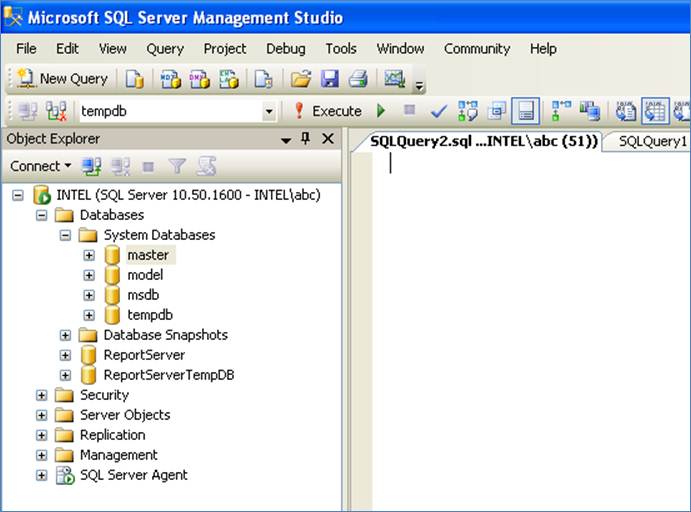Click the green Debug play arrow
The width and height of the screenshot is (691, 512).
click(x=382, y=111)
